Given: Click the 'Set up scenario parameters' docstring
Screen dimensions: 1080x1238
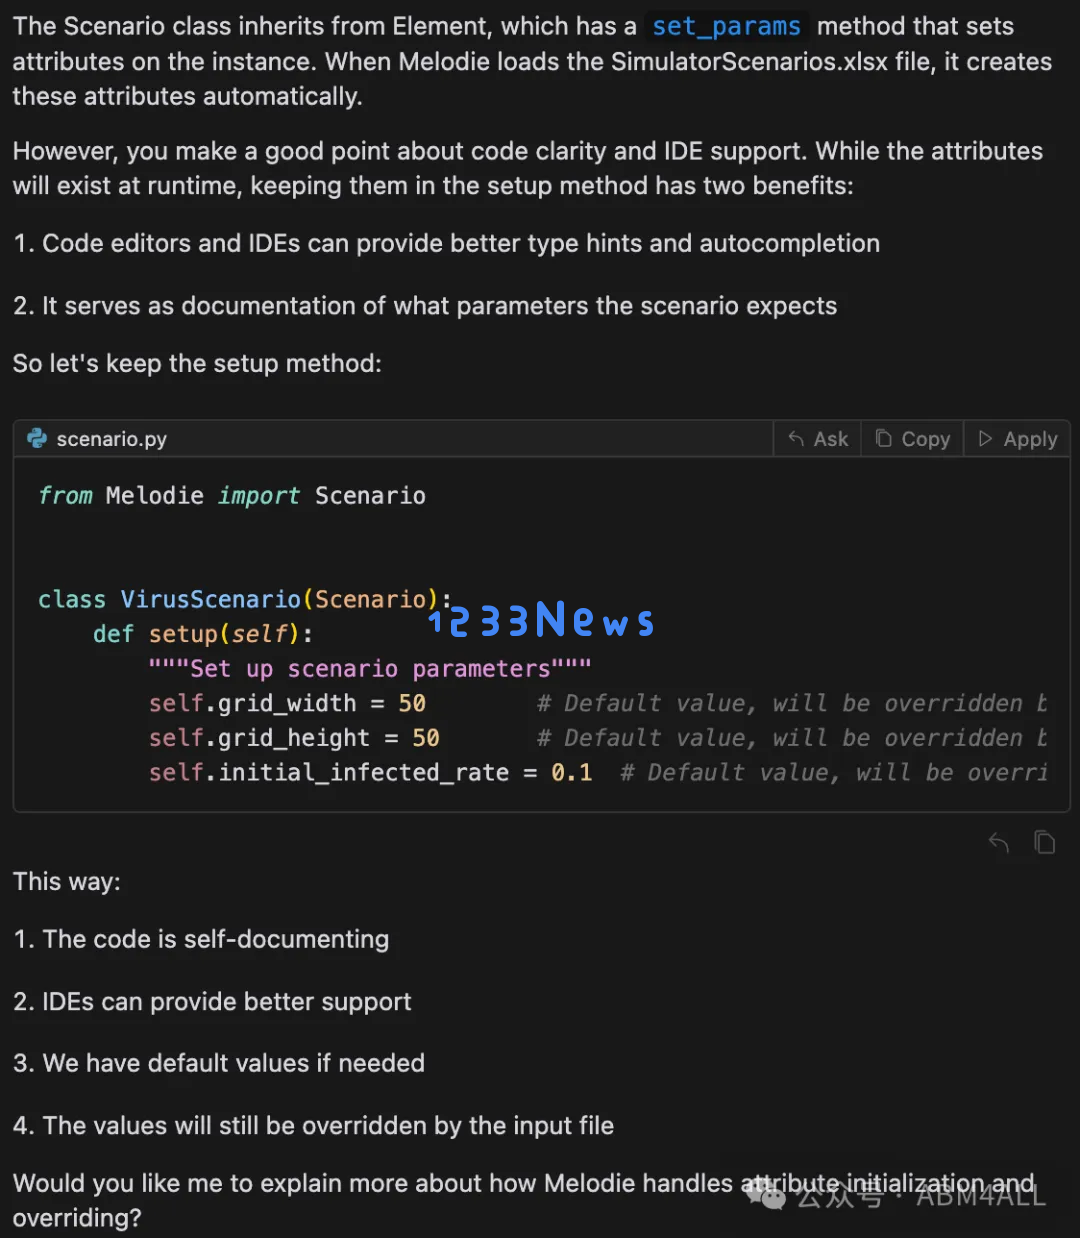Looking at the screenshot, I should tap(370, 669).
